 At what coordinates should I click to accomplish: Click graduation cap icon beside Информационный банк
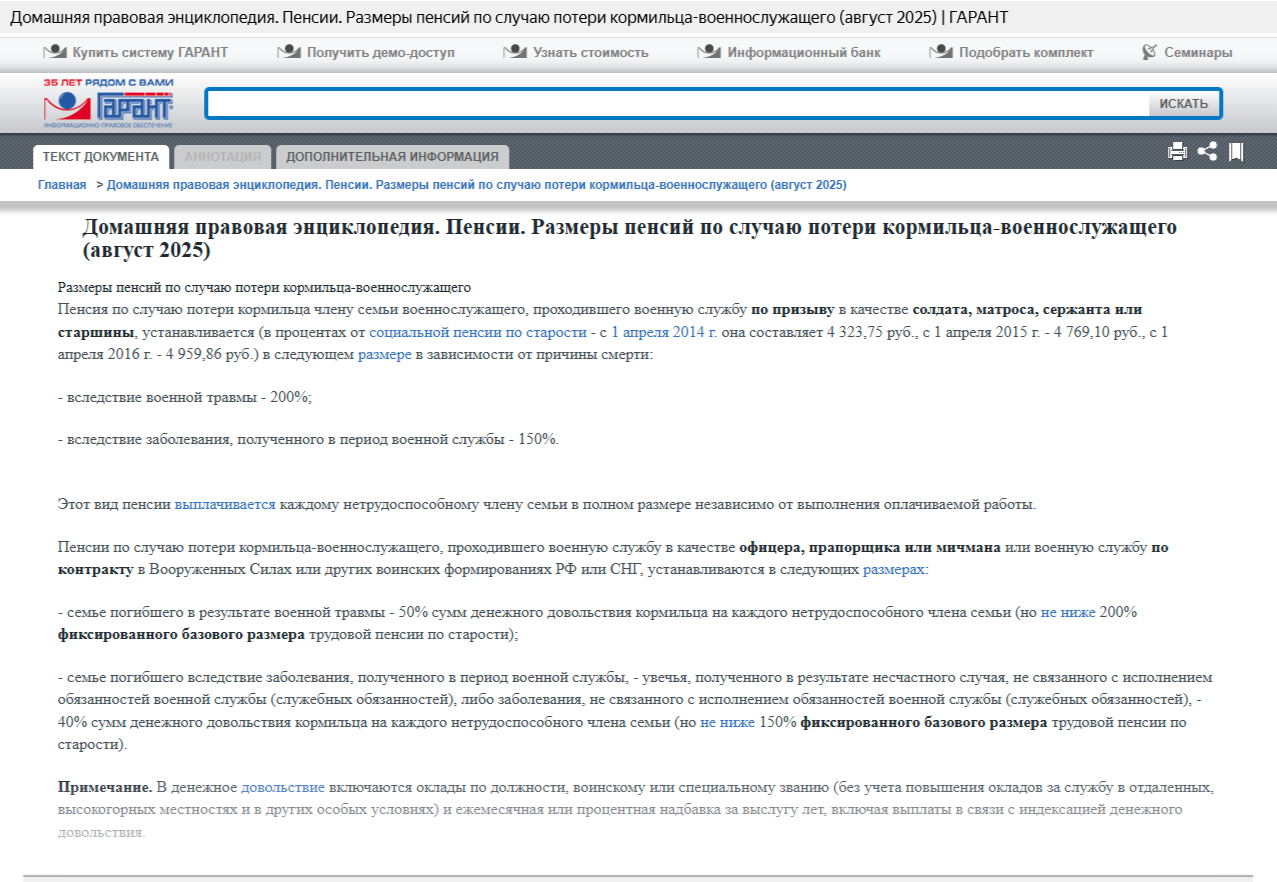[709, 52]
